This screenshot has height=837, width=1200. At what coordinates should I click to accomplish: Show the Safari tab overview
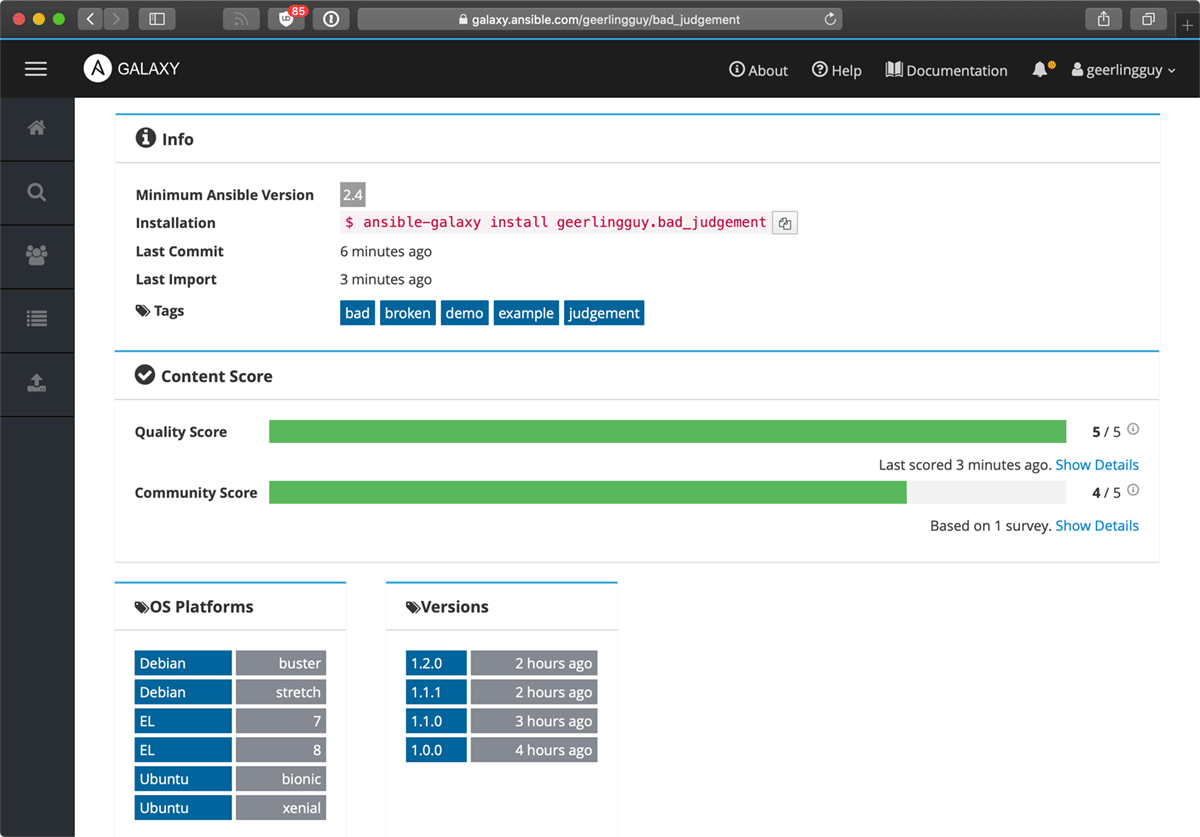point(1149,19)
